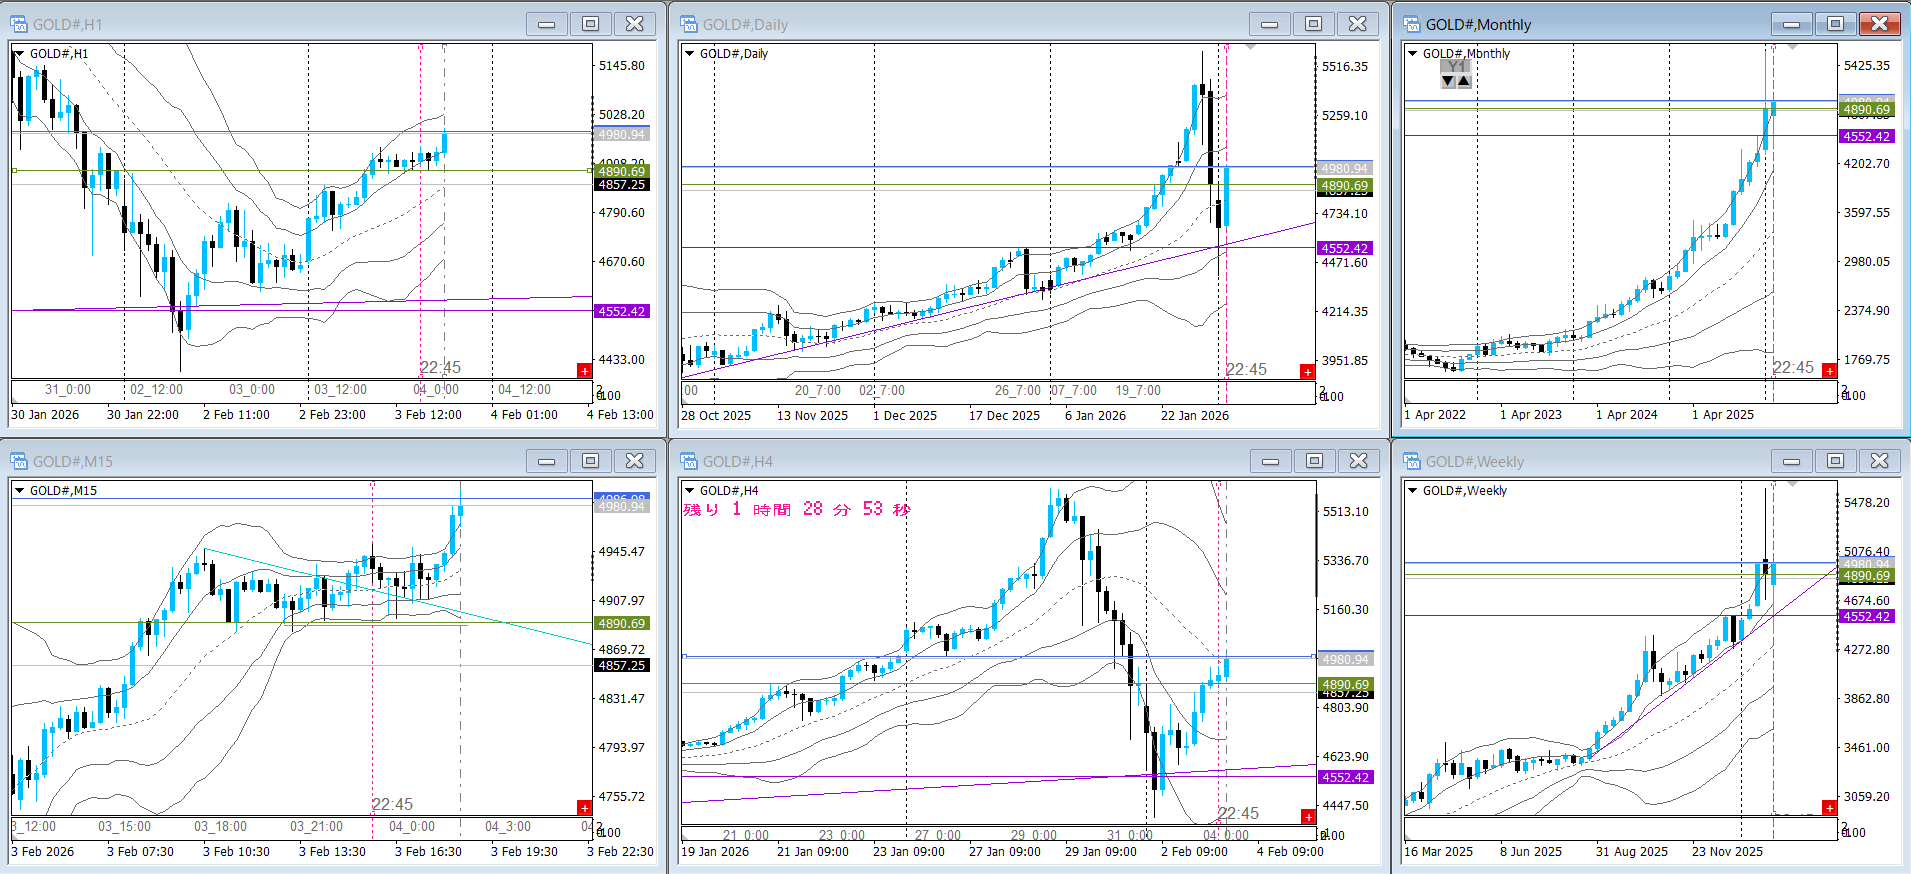The height and width of the screenshot is (874, 1911).
Task: Click the GOLD#,Weekly chart window icon
Action: tap(1412, 461)
